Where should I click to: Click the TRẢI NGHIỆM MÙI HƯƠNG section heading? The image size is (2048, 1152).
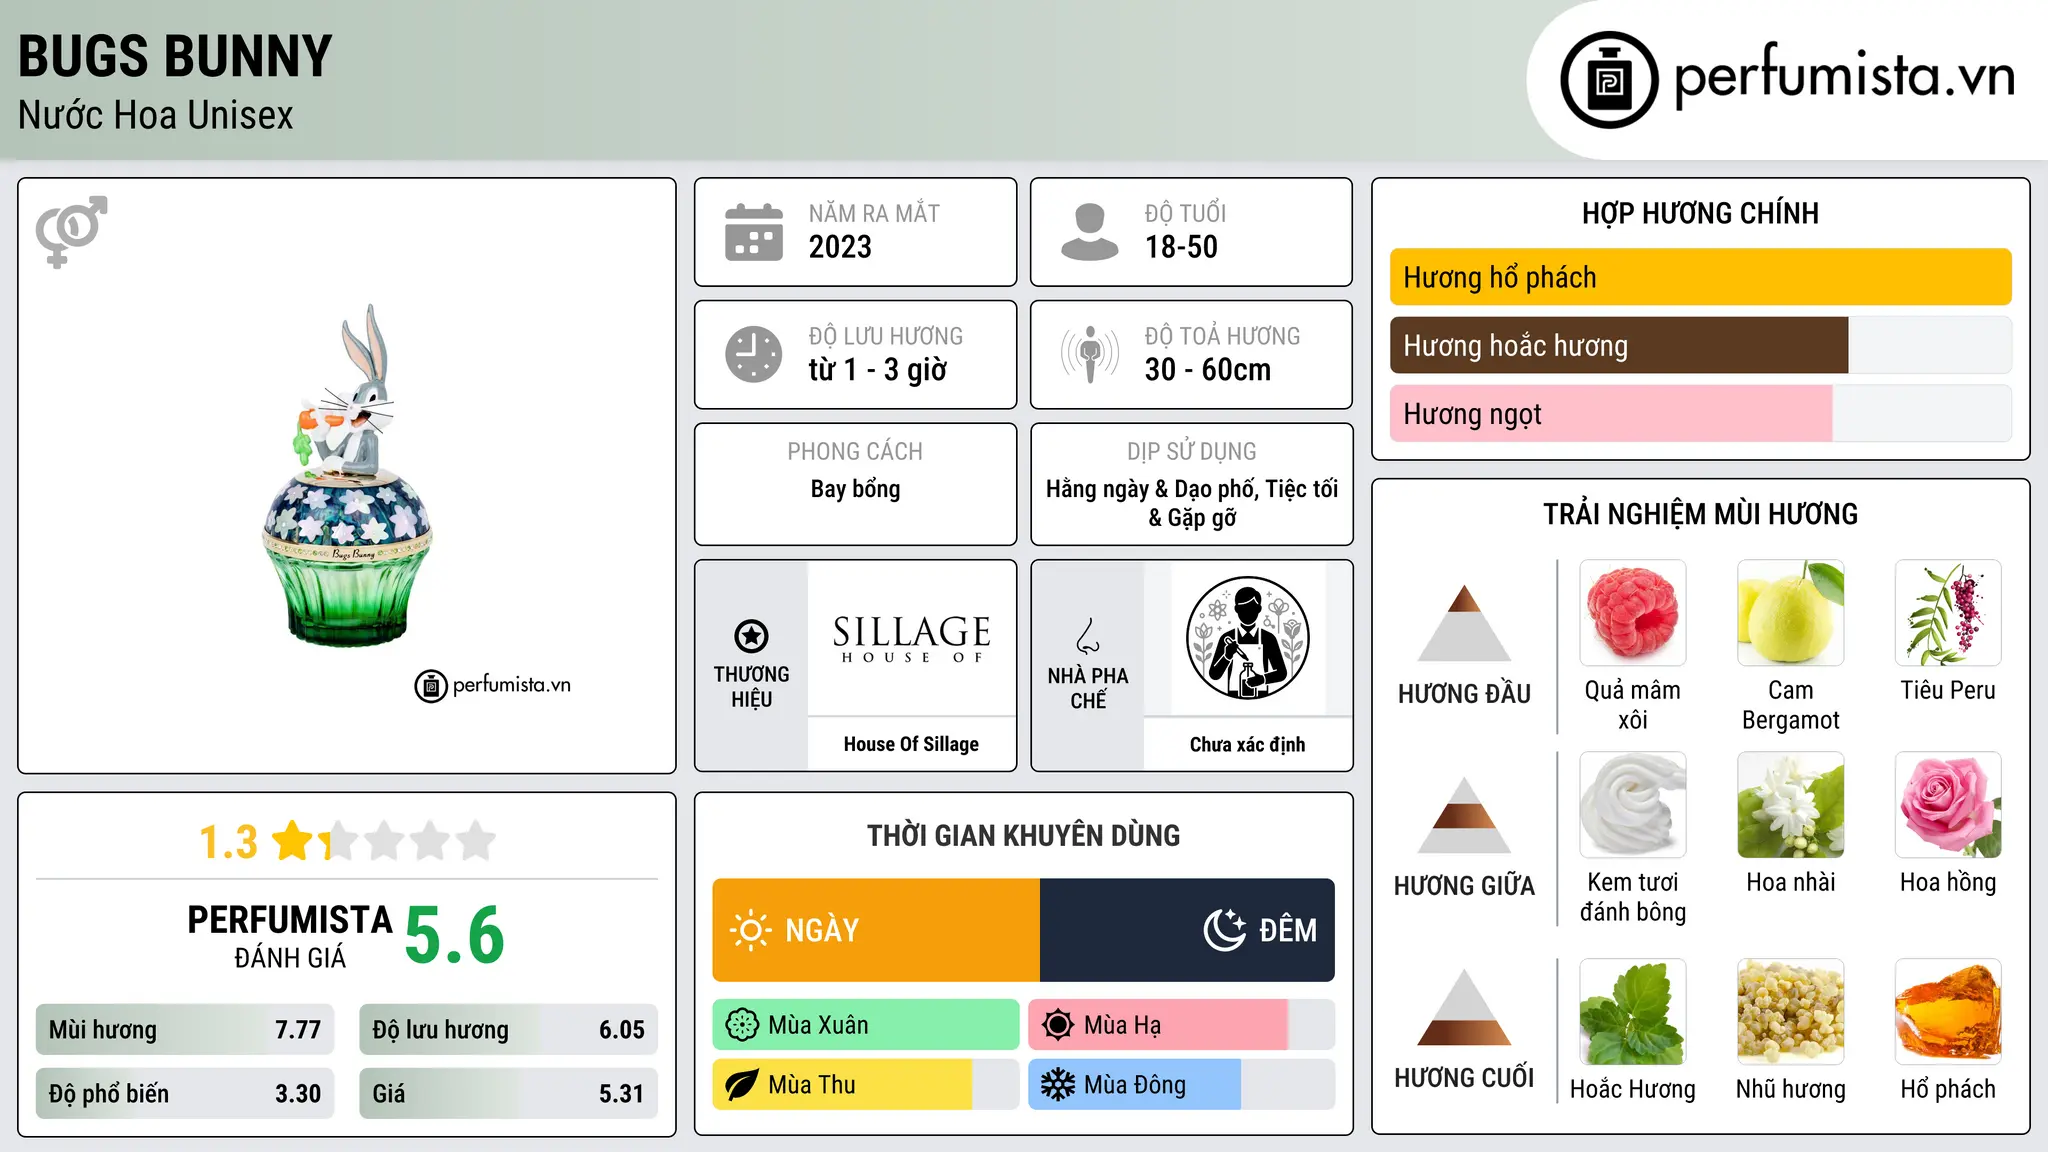(1700, 514)
